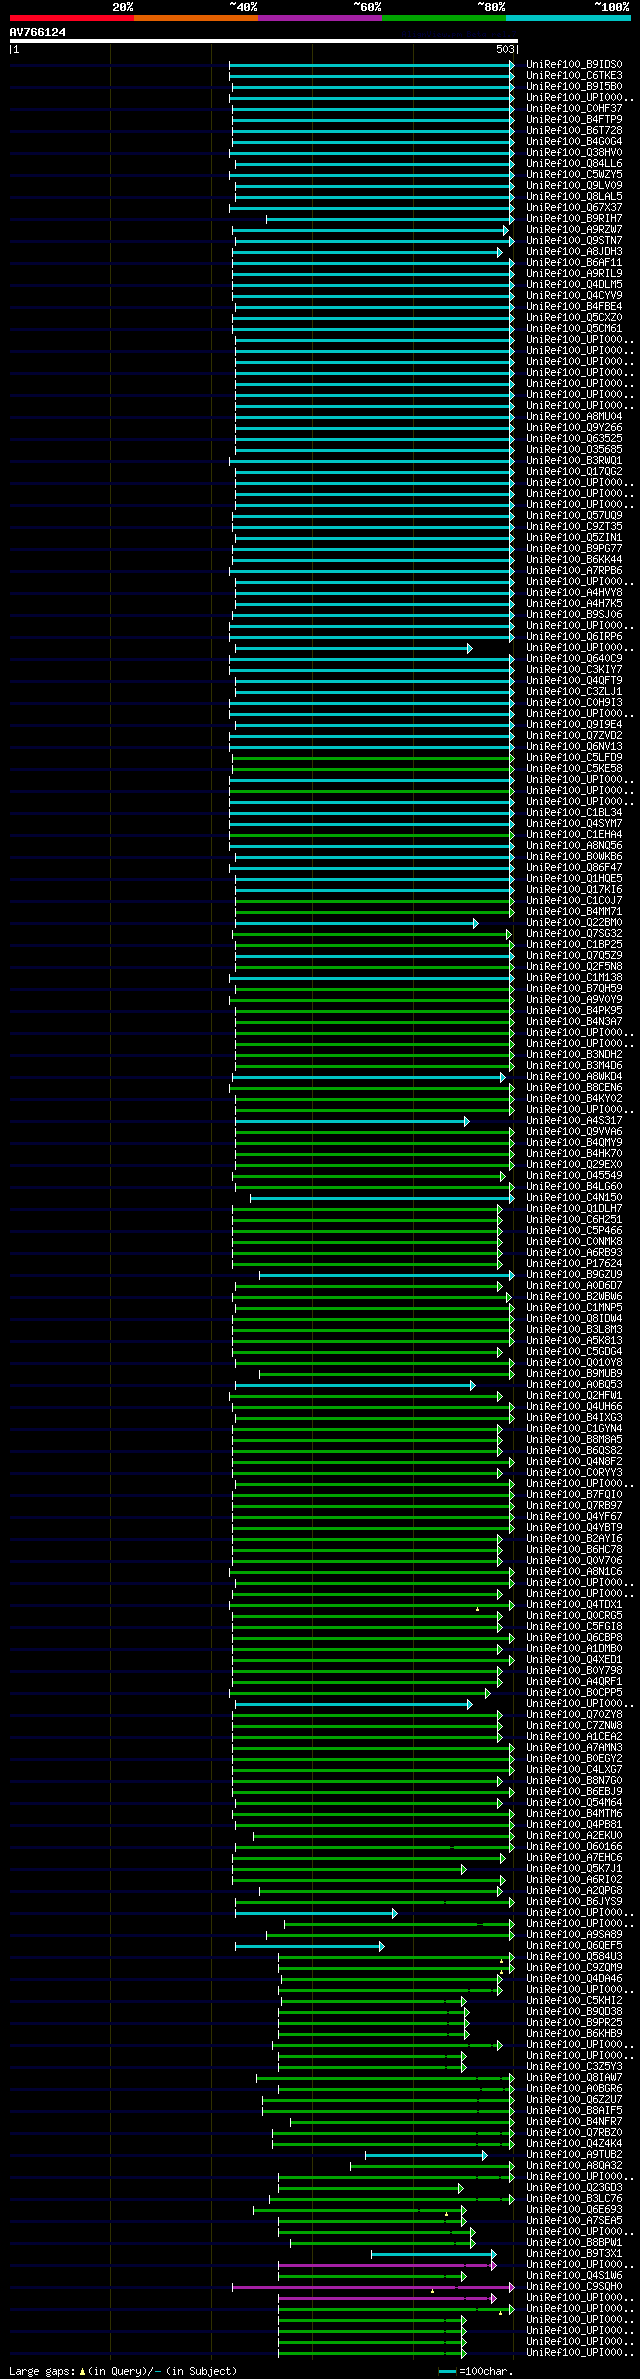Select the UniRef100_Q29EX0 label
The height and width of the screenshot is (2379, 640).
(574, 1164)
